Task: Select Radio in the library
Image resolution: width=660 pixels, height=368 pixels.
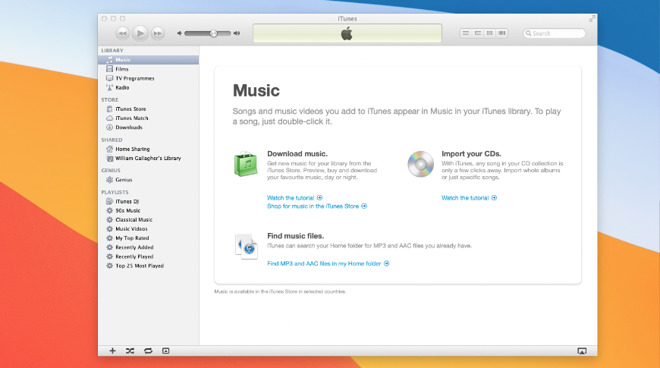Action: pos(122,88)
